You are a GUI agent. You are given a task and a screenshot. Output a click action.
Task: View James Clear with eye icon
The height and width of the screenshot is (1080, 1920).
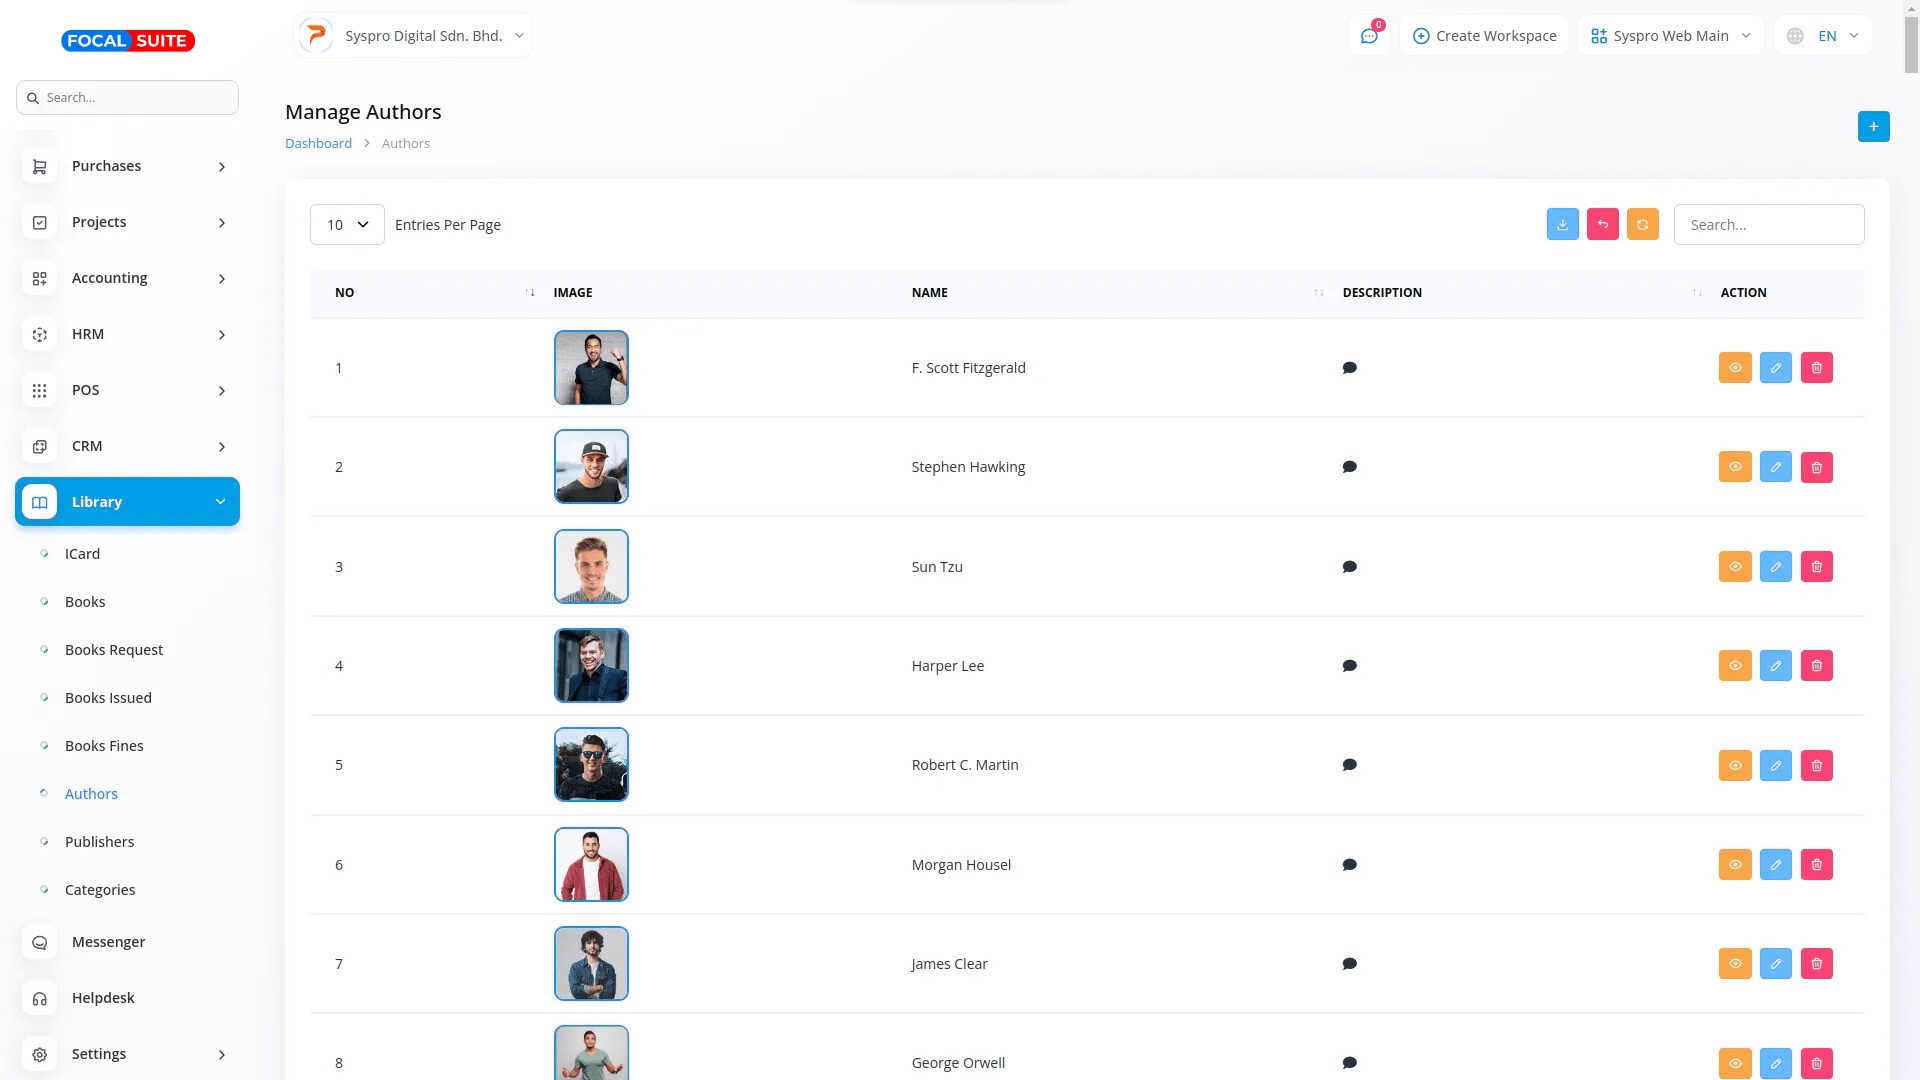point(1735,964)
